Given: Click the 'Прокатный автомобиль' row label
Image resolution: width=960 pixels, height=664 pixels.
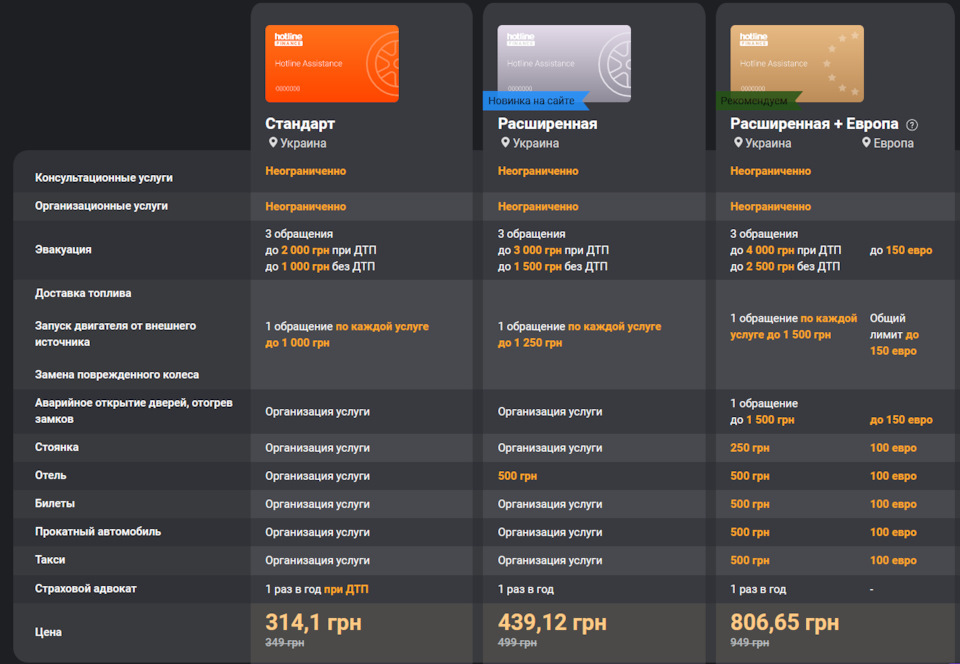Looking at the screenshot, I should (98, 532).
